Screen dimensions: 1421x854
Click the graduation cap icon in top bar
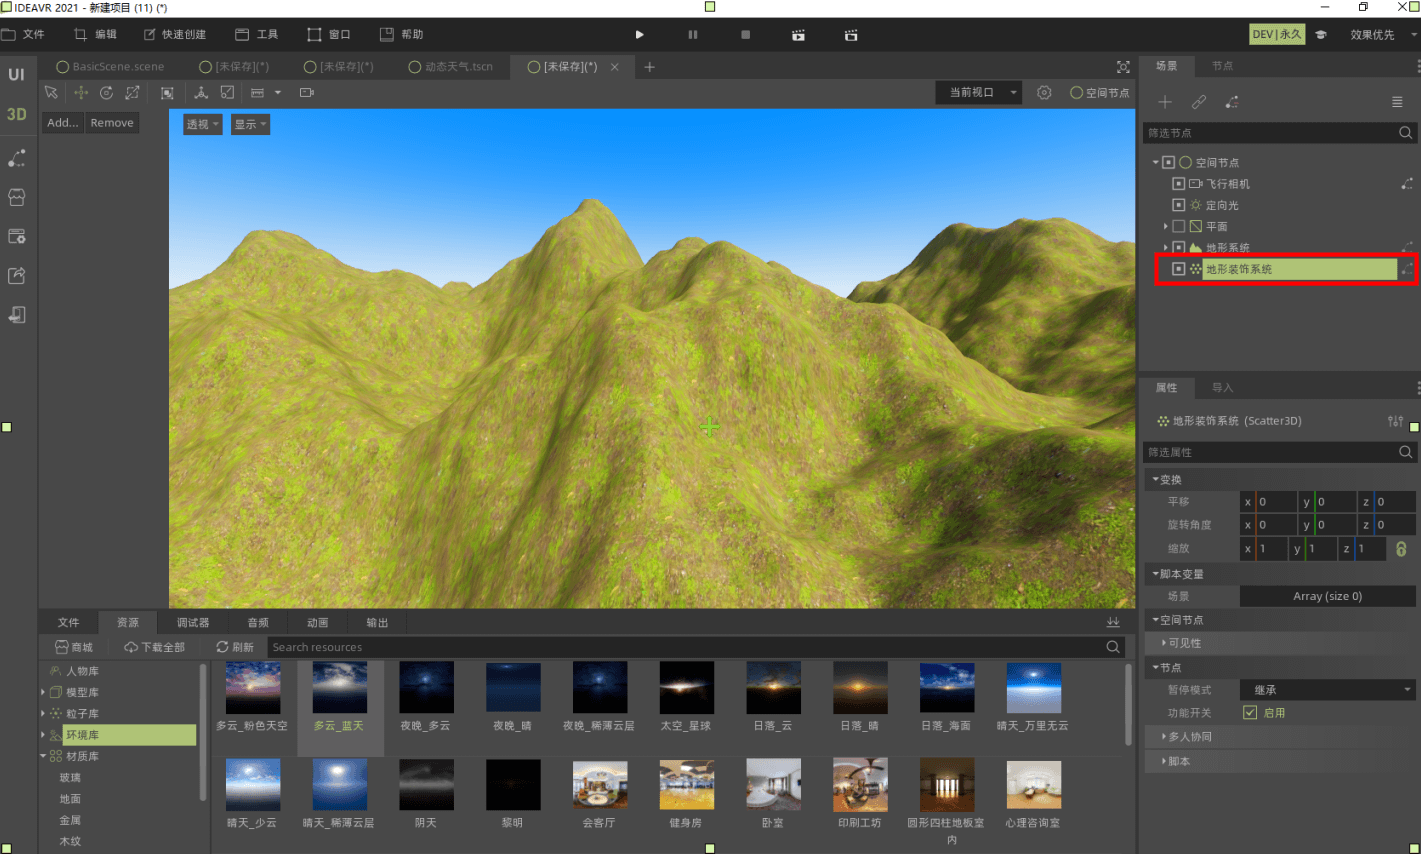1320,34
